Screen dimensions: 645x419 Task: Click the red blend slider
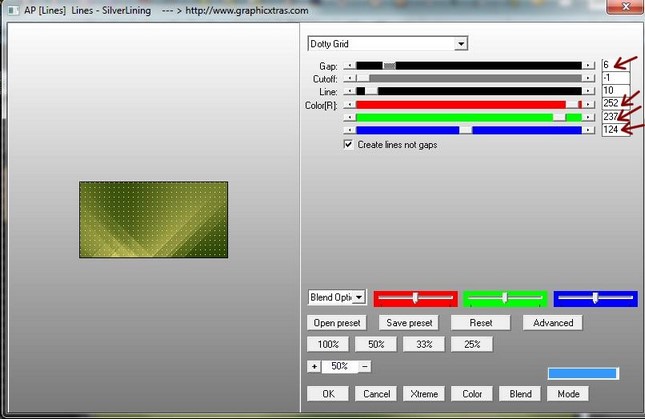tap(415, 298)
